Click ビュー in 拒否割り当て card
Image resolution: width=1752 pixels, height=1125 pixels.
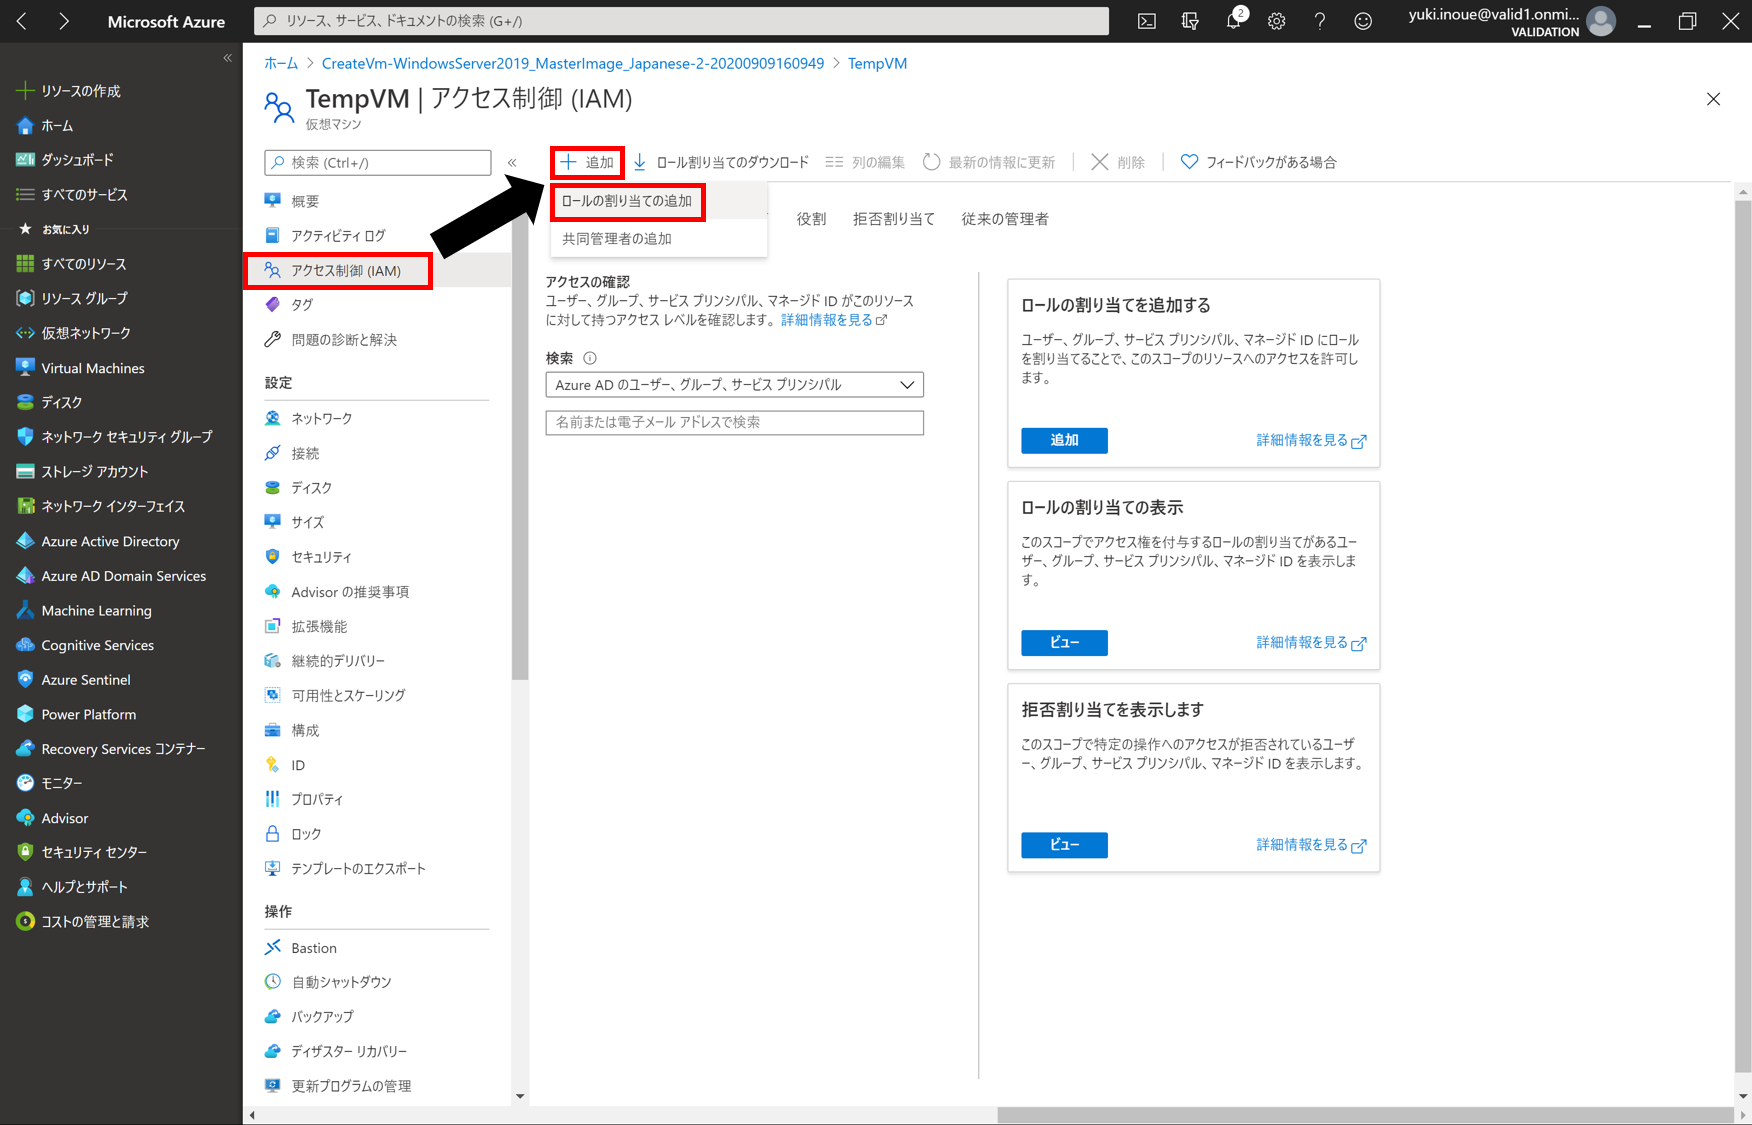(x=1064, y=845)
